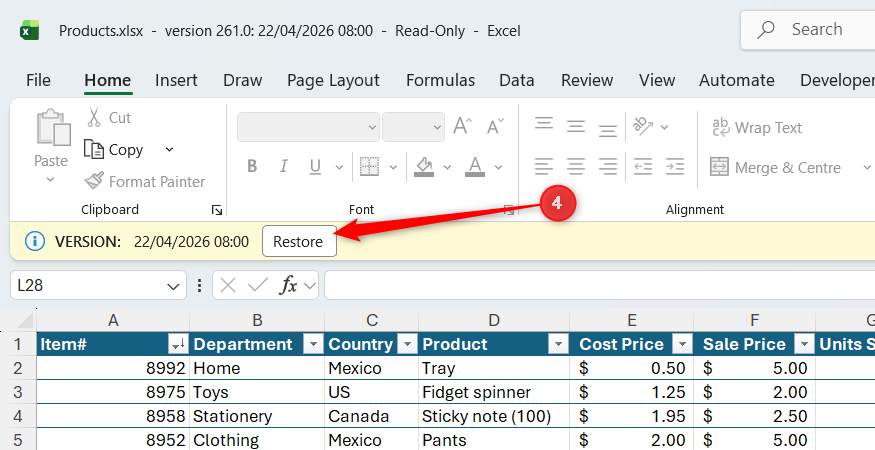Toggle Bold formatting
The image size is (875, 450).
point(252,166)
